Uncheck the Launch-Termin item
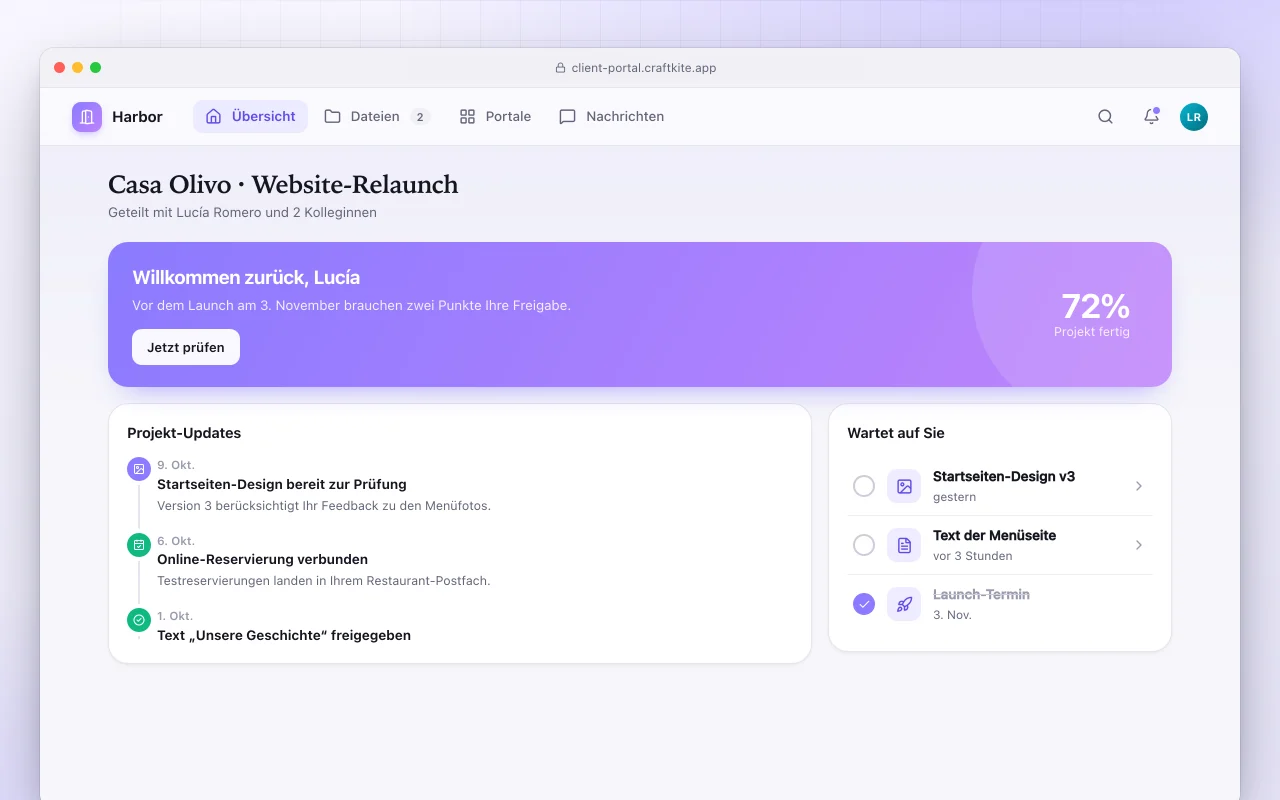Screen dimensions: 1280x800 (864, 604)
